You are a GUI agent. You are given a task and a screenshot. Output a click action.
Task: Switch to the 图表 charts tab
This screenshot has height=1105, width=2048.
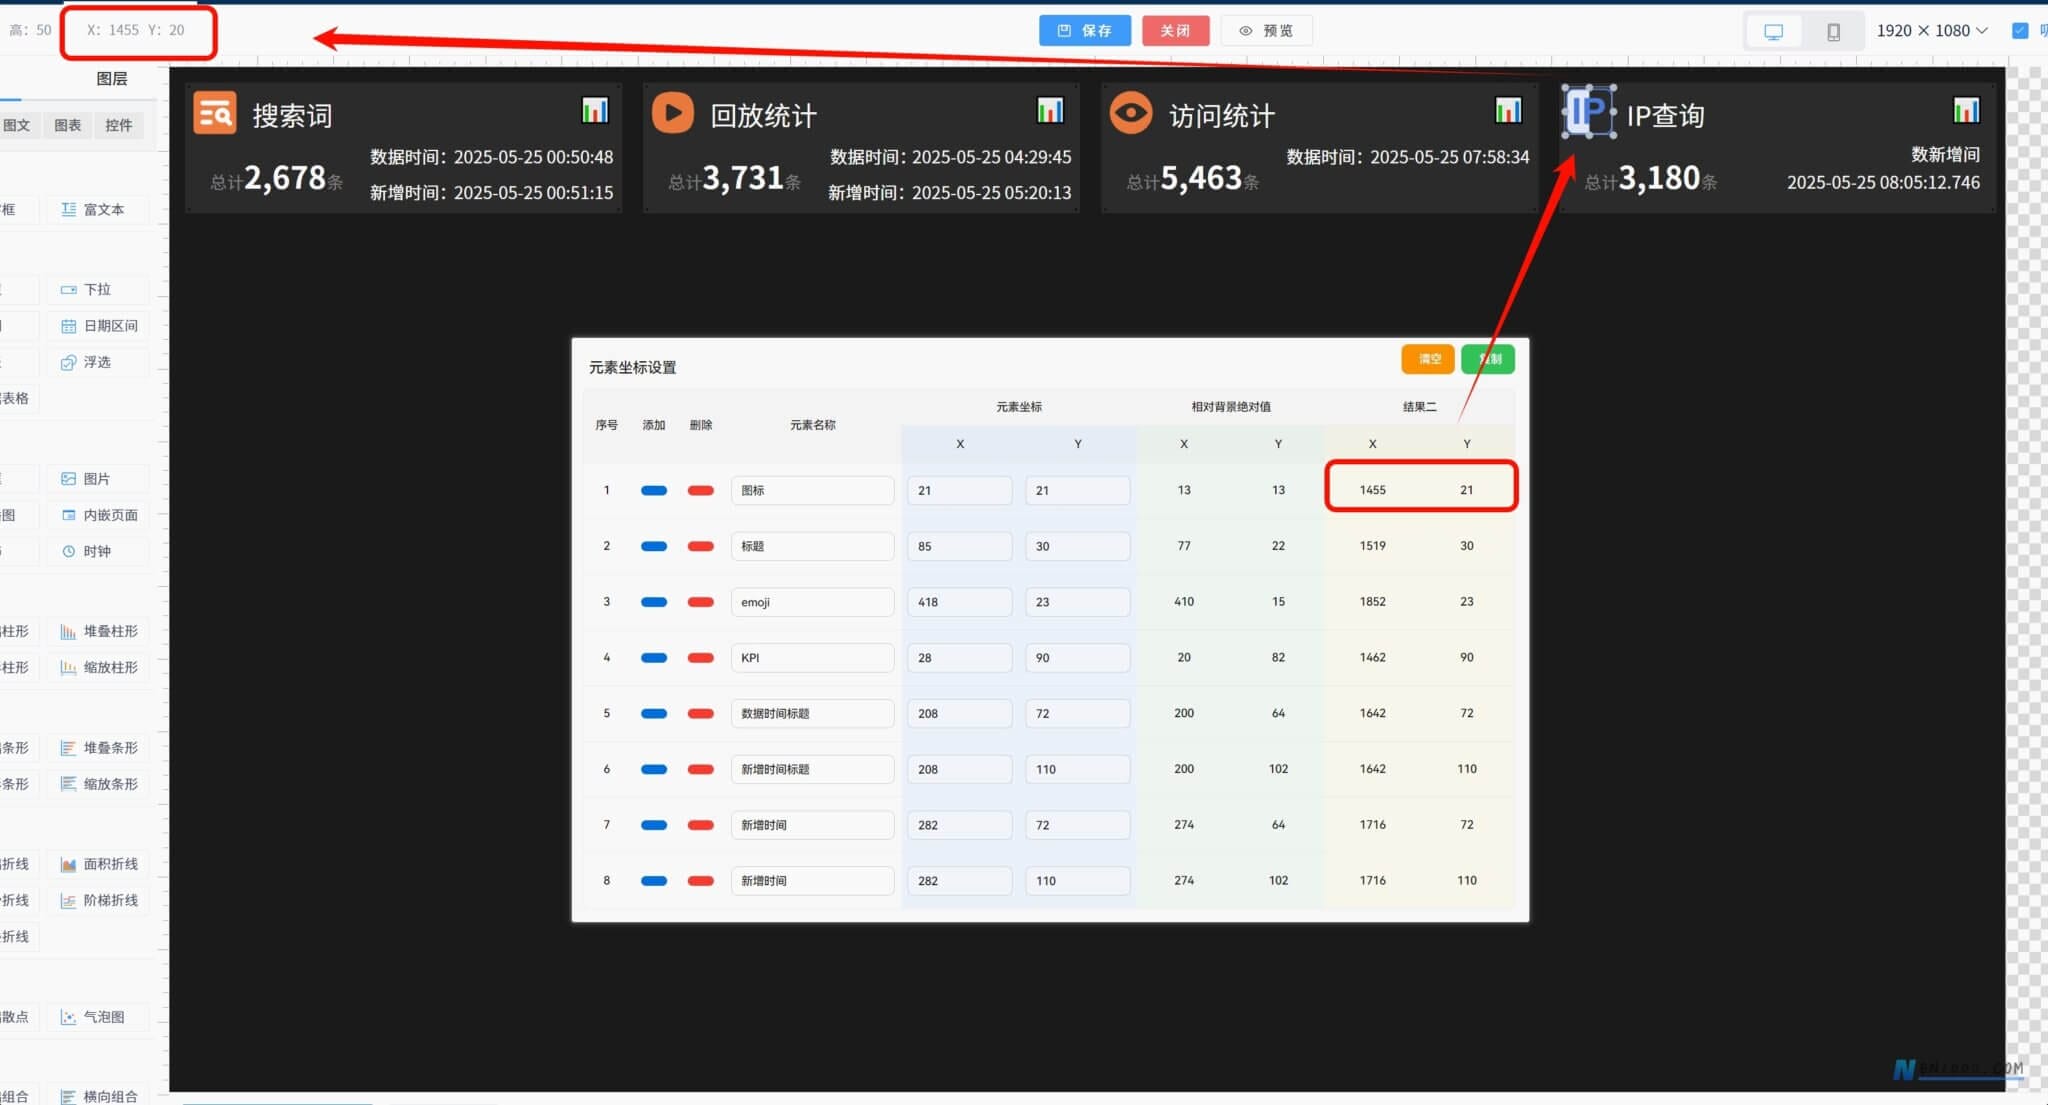(x=68, y=125)
